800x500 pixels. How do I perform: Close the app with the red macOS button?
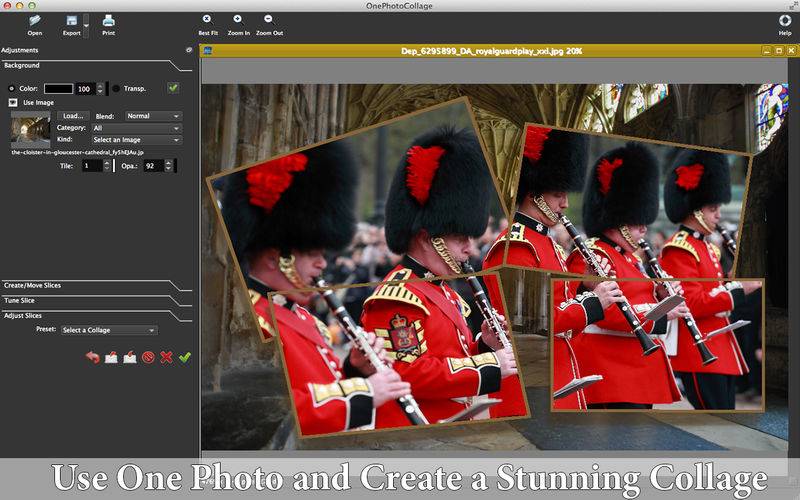click(x=8, y=6)
